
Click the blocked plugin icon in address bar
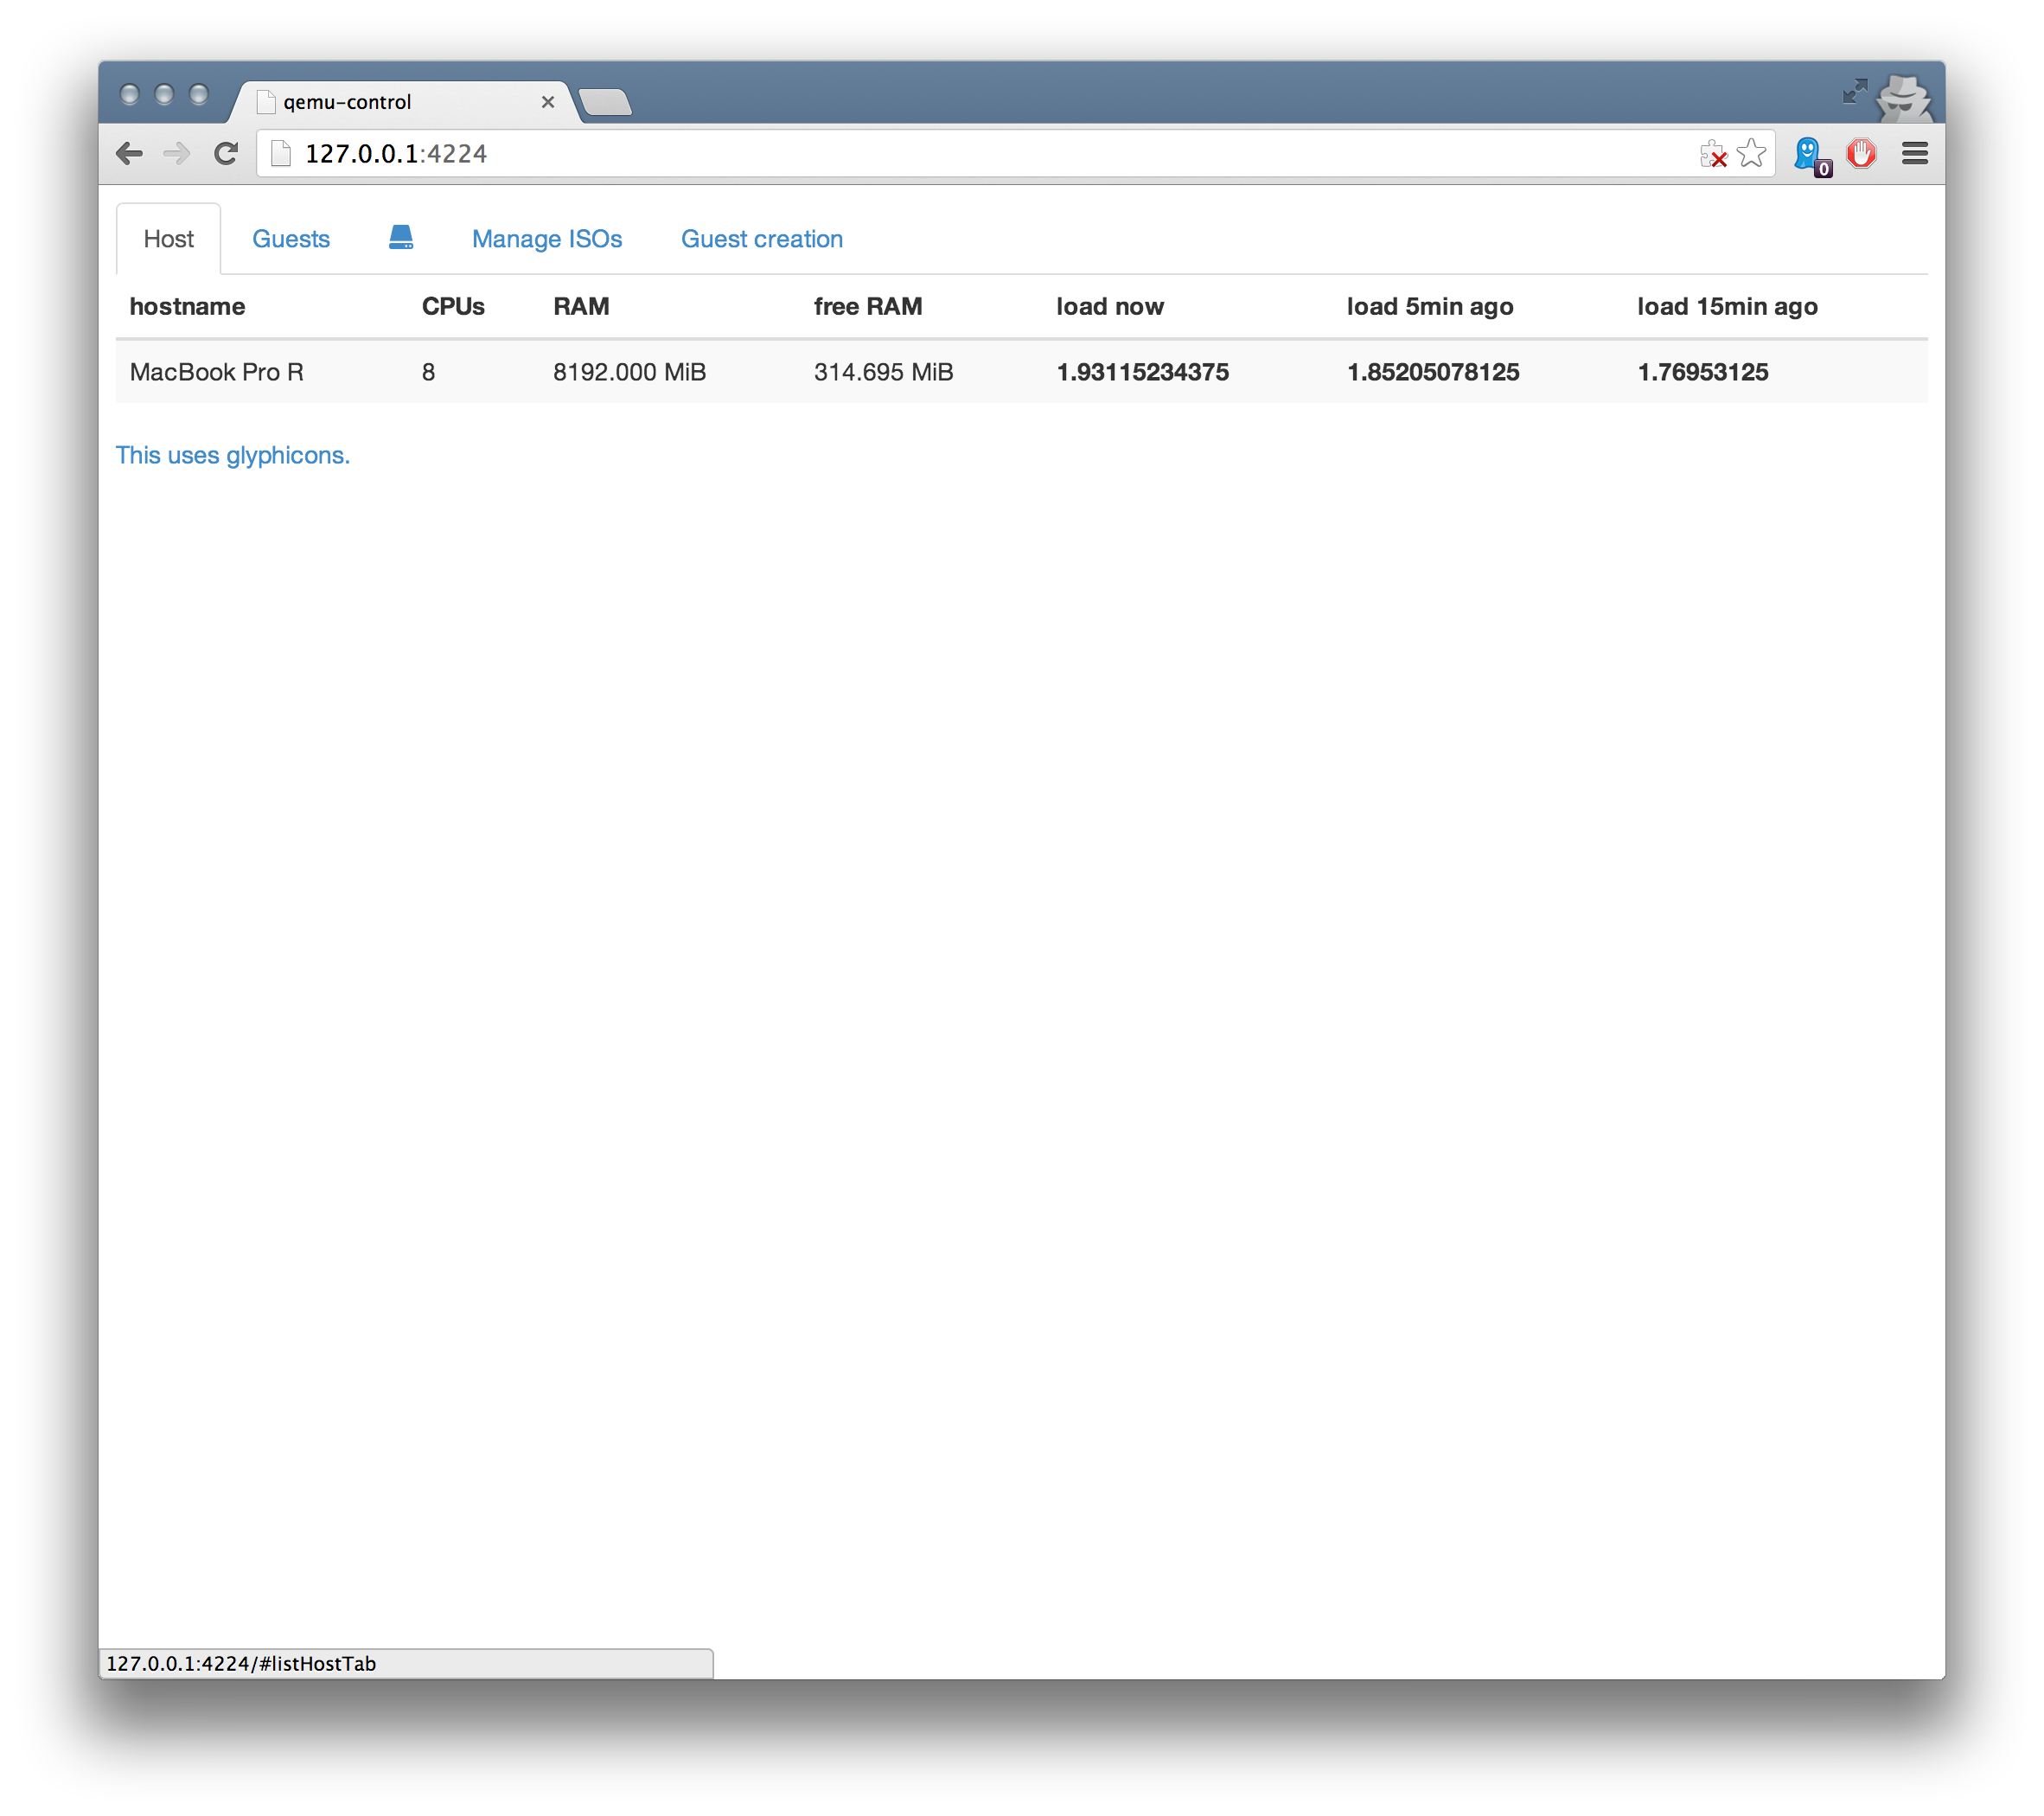point(1713,154)
